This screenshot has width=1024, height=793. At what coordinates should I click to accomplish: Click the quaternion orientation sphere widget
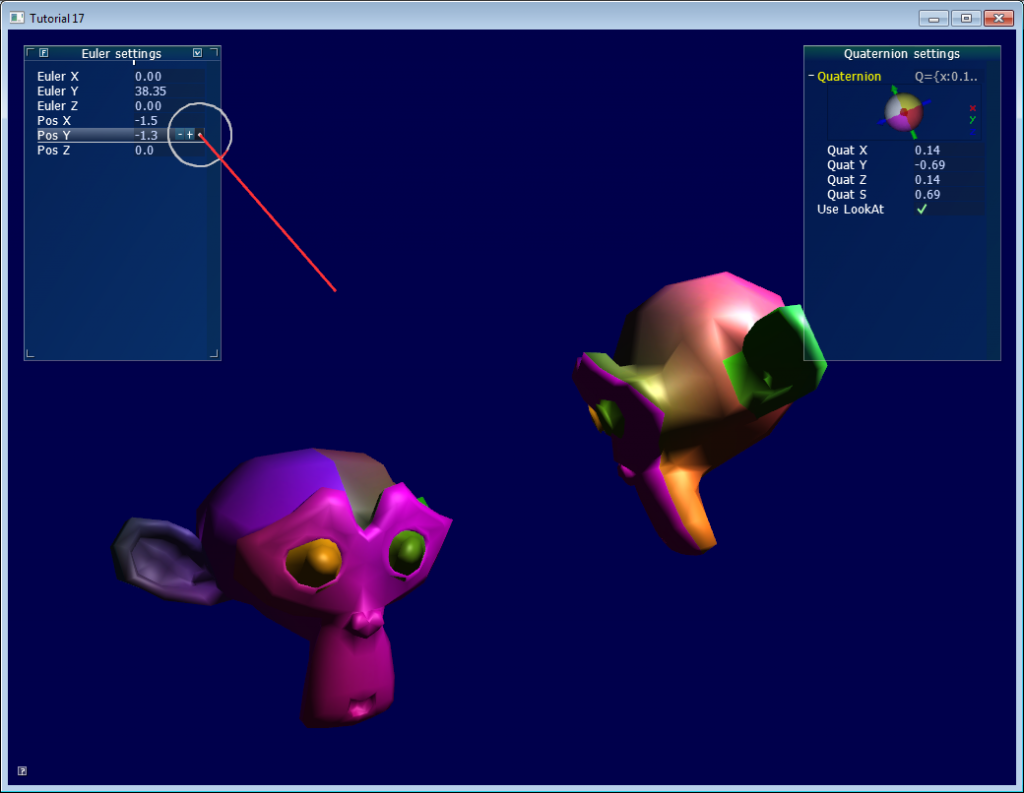pyautogui.click(x=903, y=112)
